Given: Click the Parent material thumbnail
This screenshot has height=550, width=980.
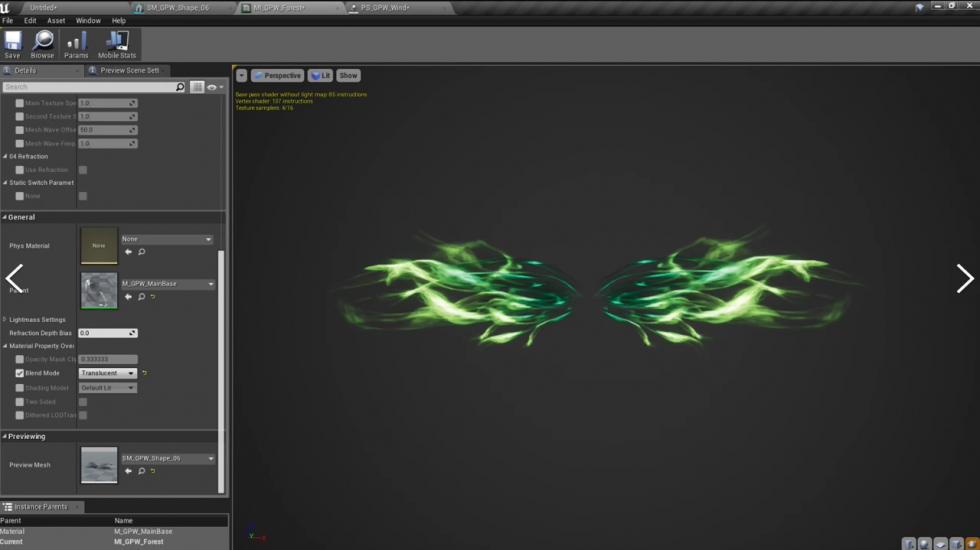Looking at the screenshot, I should 99,291.
